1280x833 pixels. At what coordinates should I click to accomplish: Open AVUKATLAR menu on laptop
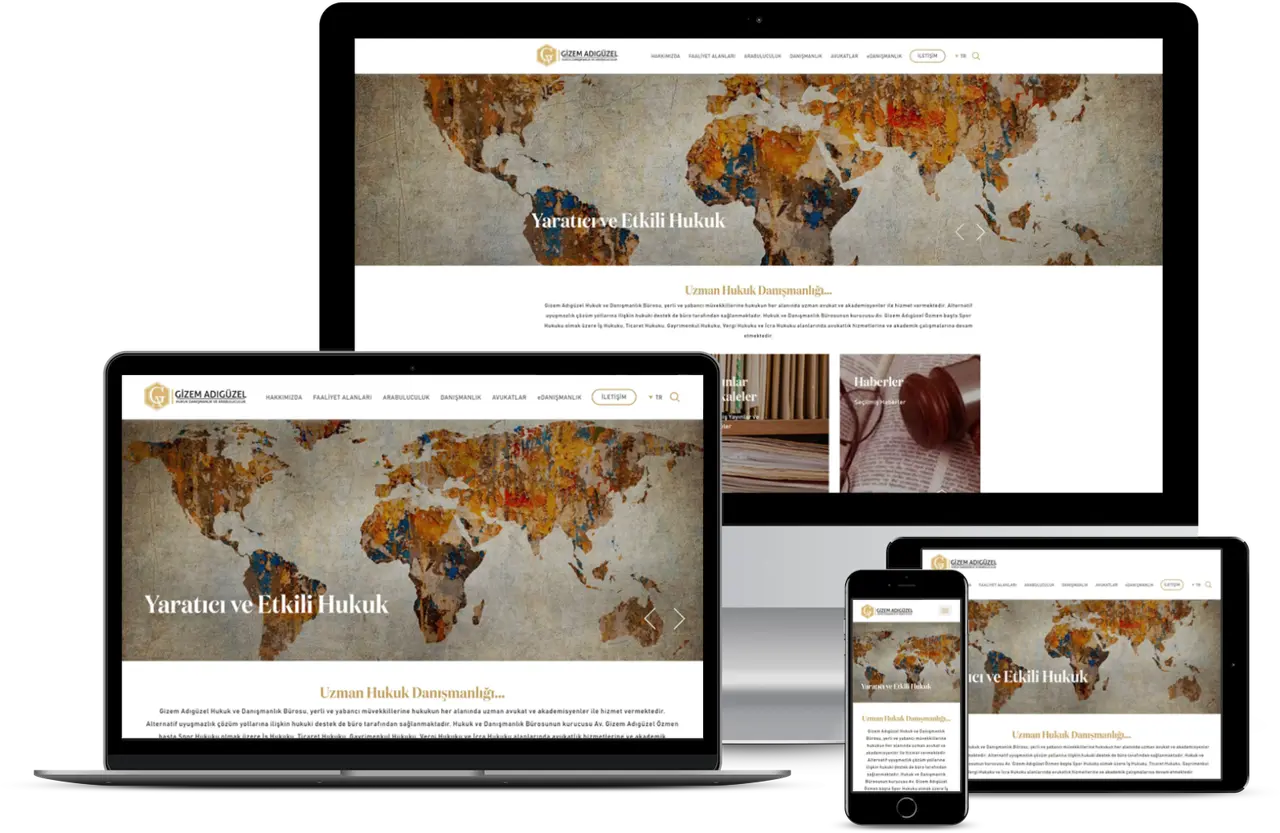tap(509, 397)
